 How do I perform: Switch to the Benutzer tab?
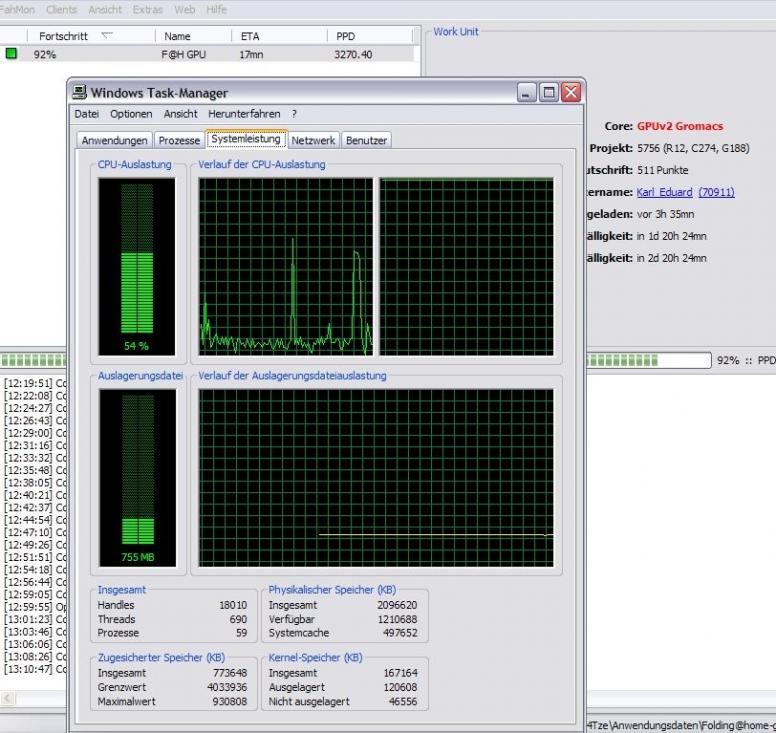tap(366, 141)
